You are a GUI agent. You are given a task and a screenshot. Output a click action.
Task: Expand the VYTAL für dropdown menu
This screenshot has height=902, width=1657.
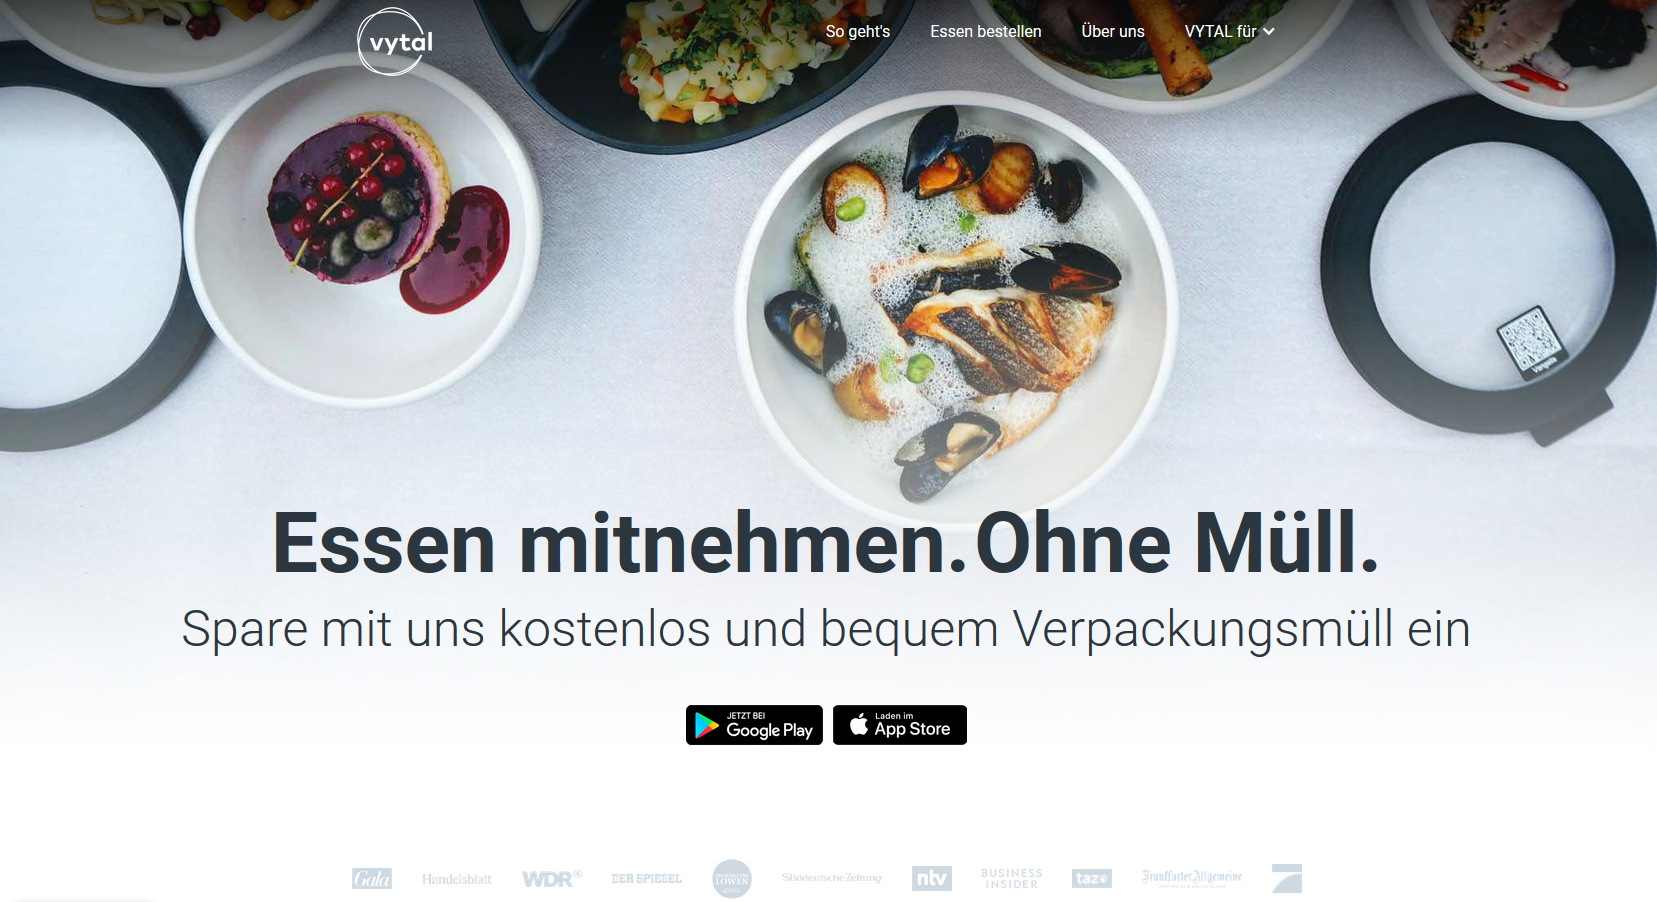click(1229, 31)
